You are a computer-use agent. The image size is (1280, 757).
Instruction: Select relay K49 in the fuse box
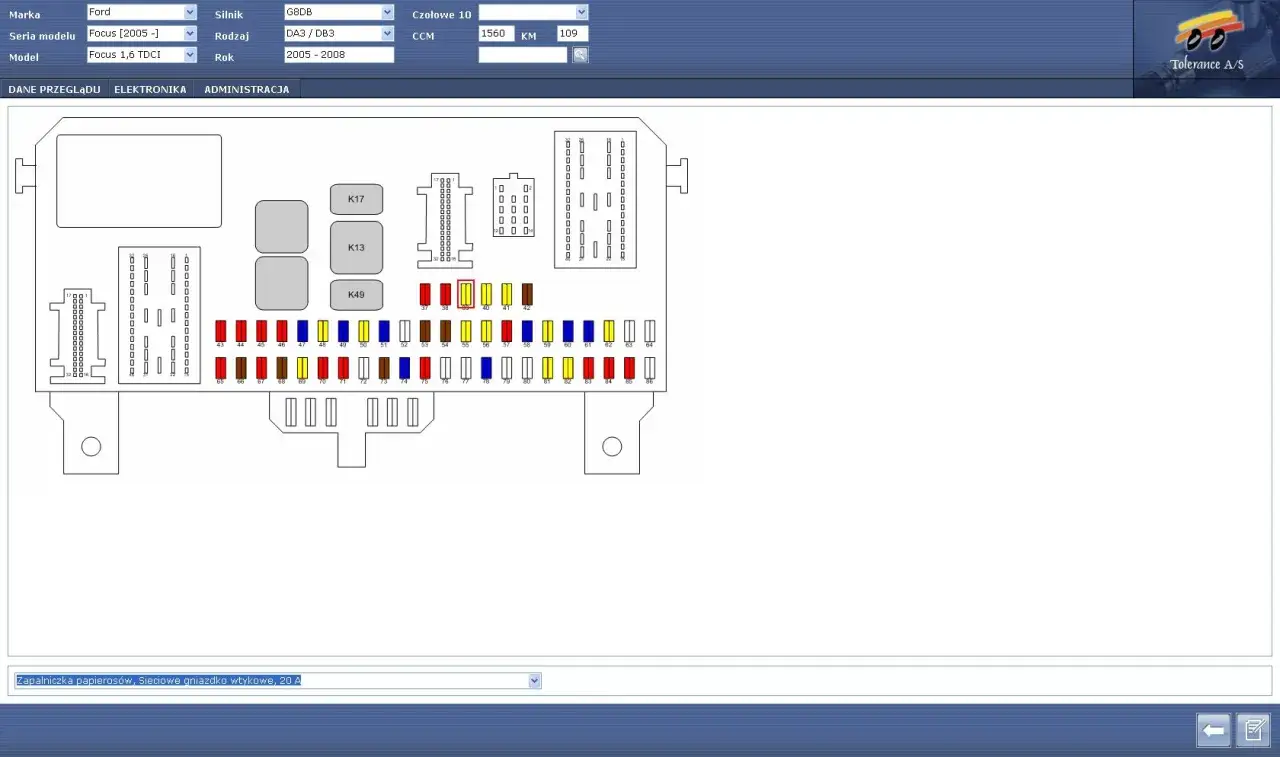356,295
